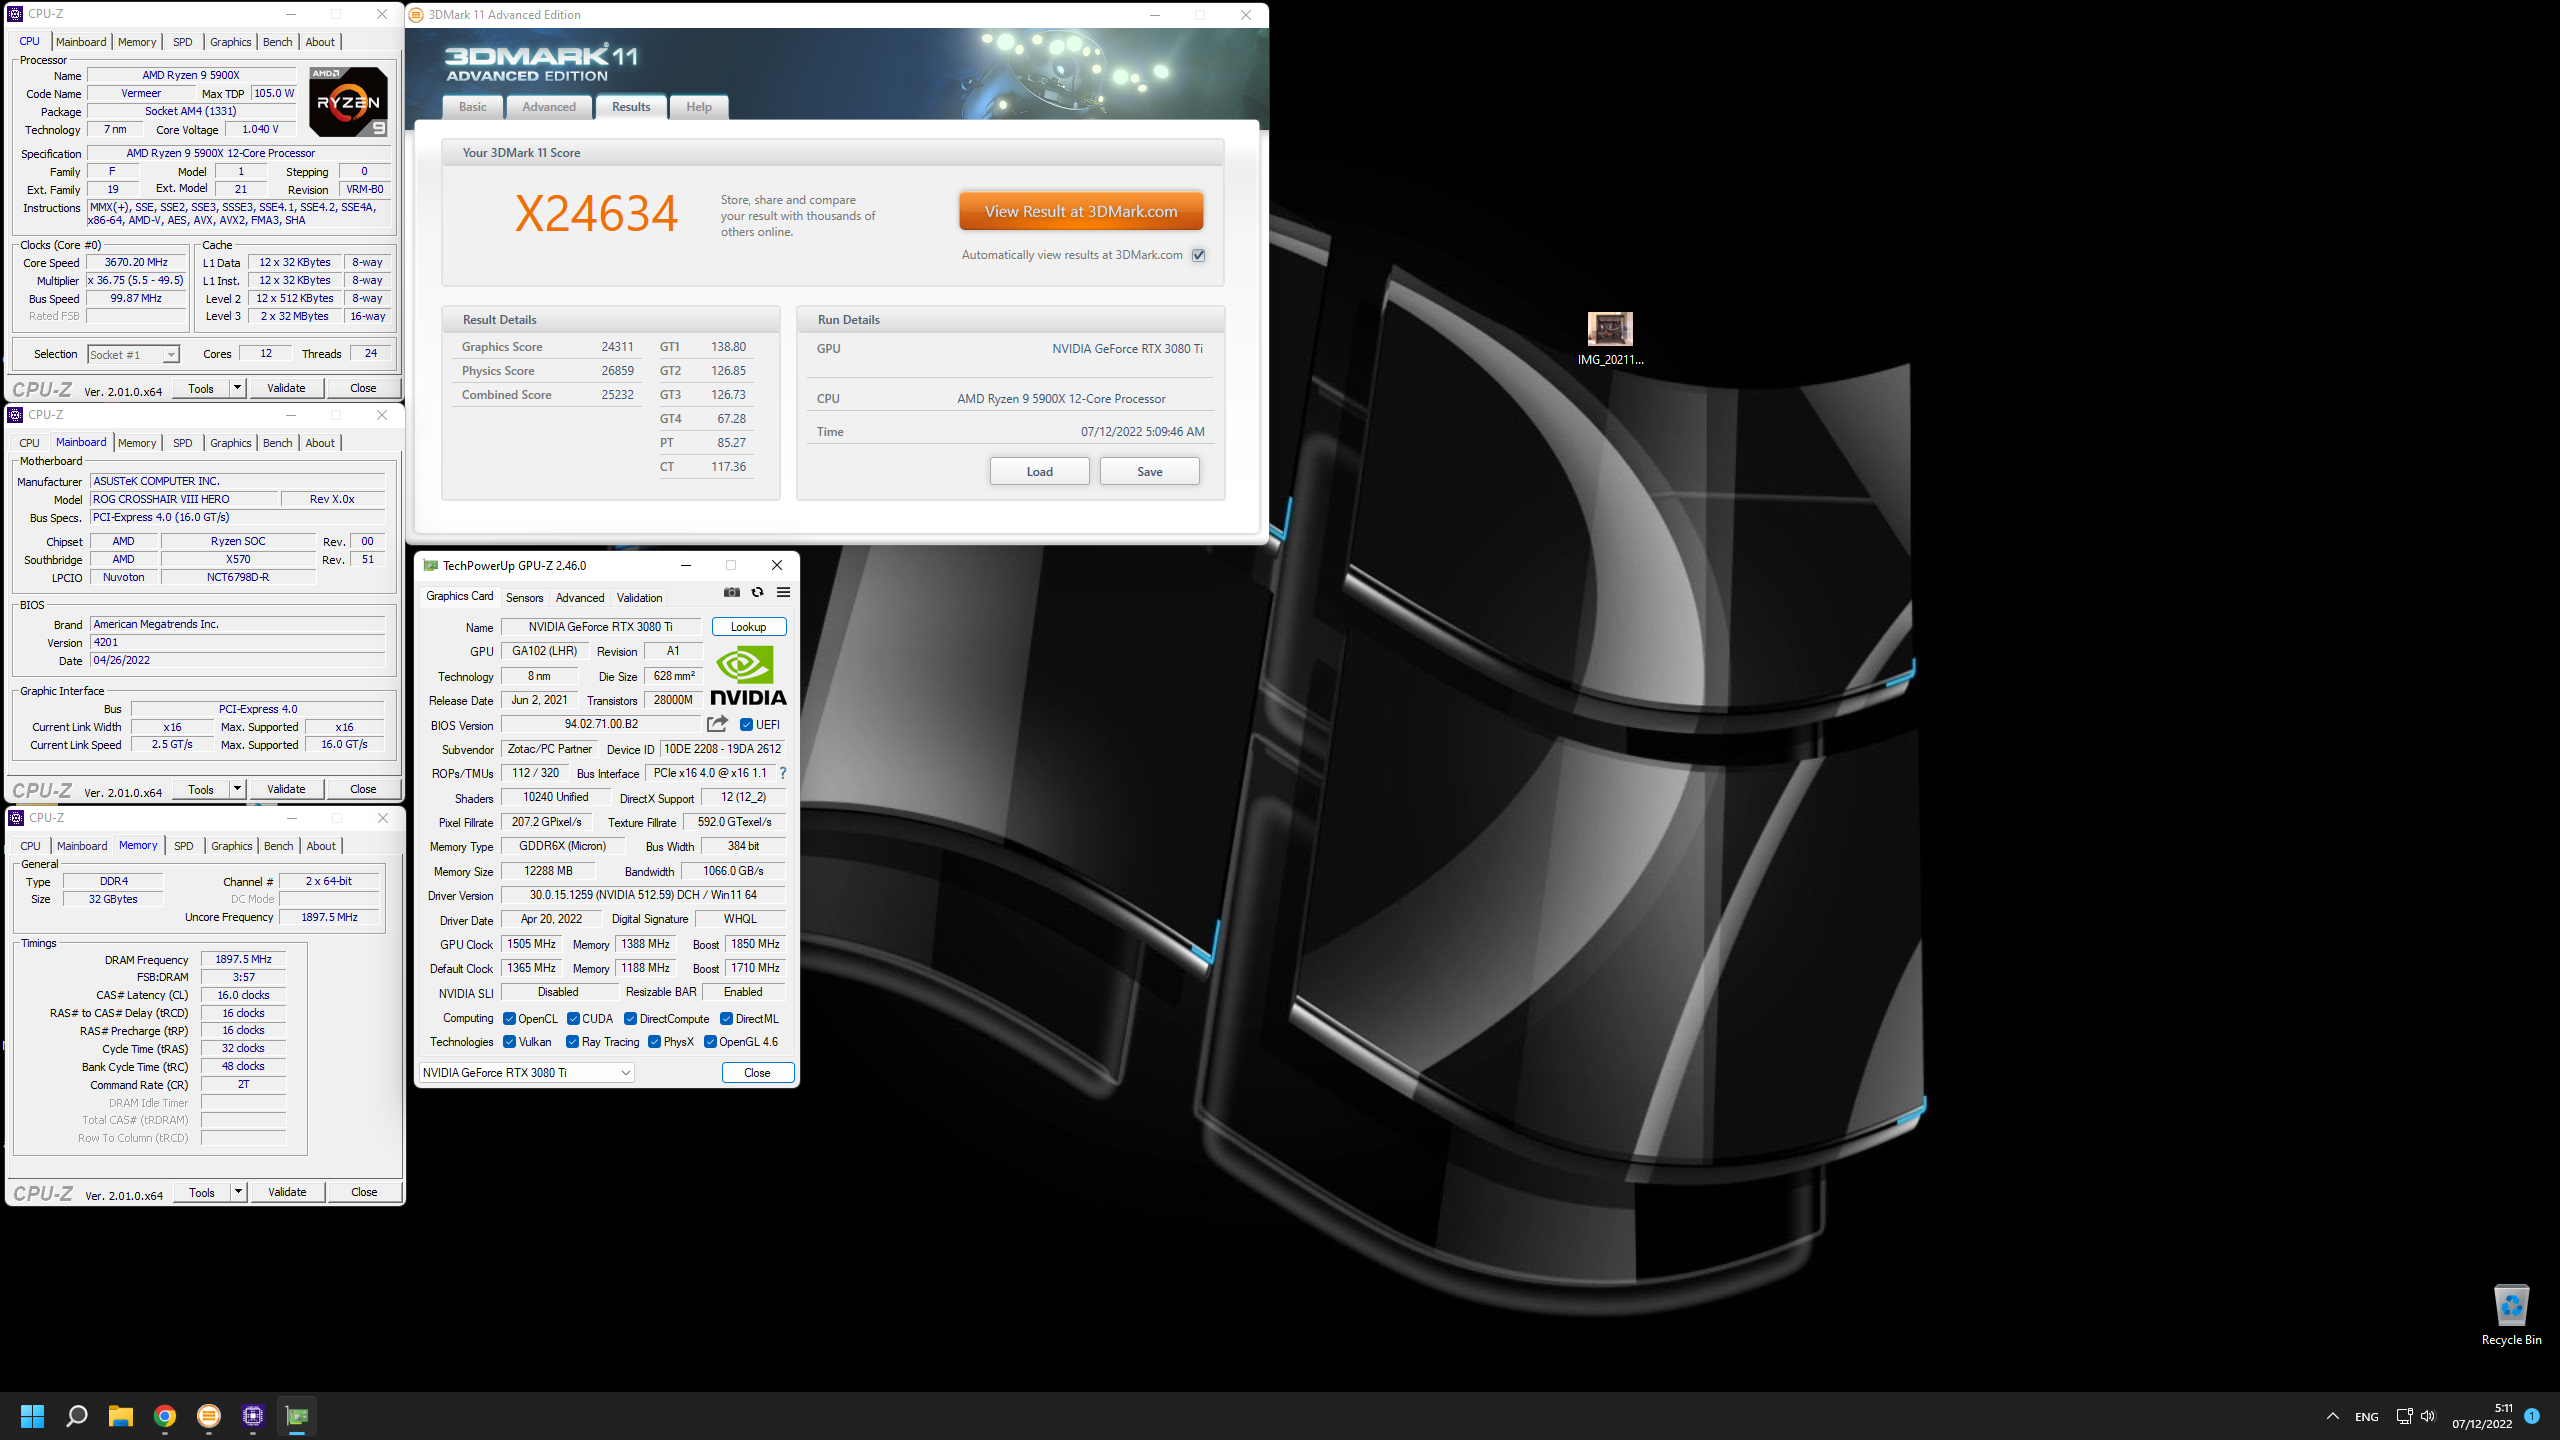Click X24634 score text
This screenshot has height=1440, width=2560.
596,213
